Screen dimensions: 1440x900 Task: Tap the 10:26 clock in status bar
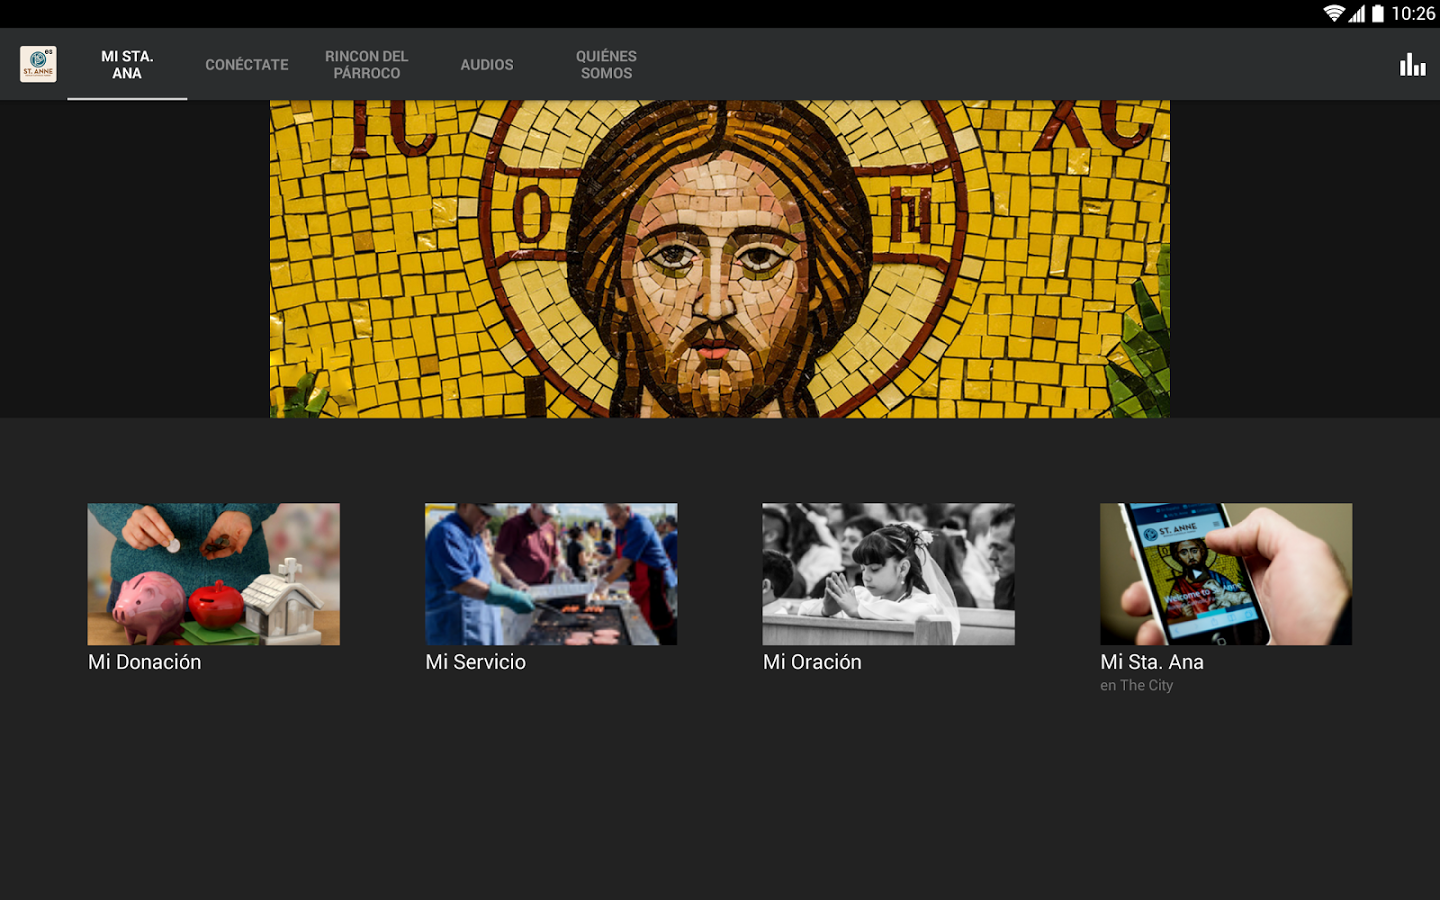point(1413,13)
